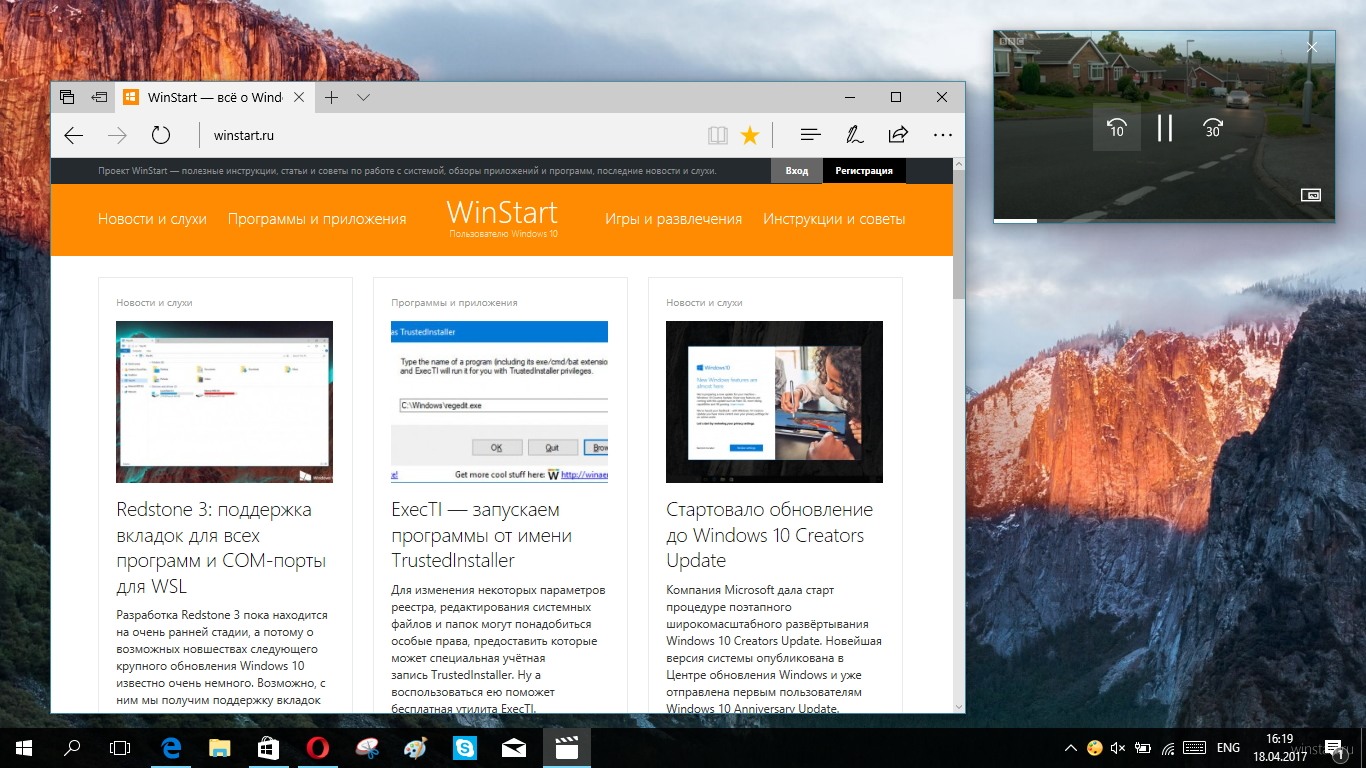The image size is (1366, 768).
Task: Open Redstone 3 article headline
Action: [x=221, y=548]
